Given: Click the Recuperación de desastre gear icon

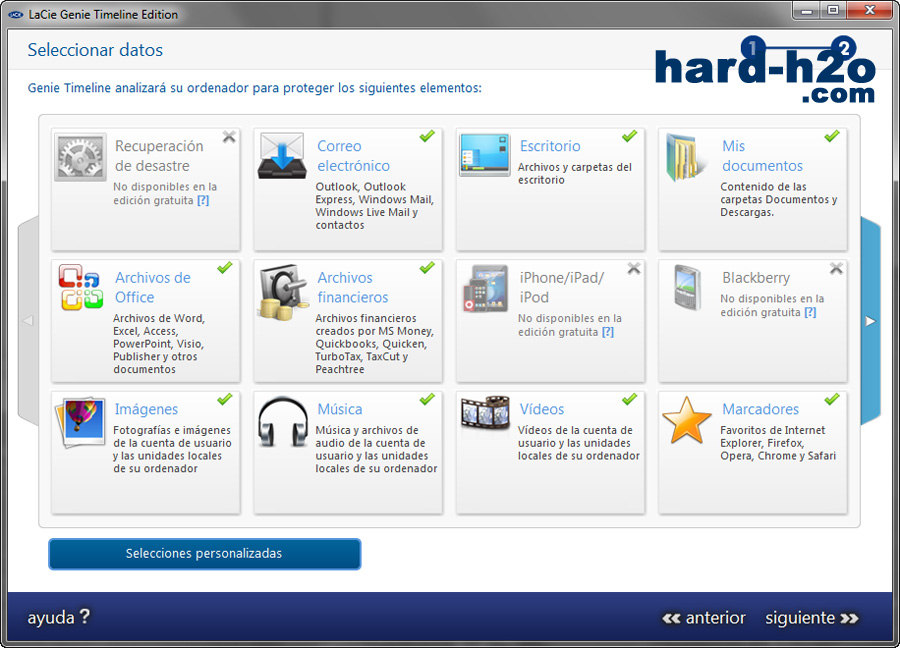Looking at the screenshot, I should pyautogui.click(x=80, y=157).
